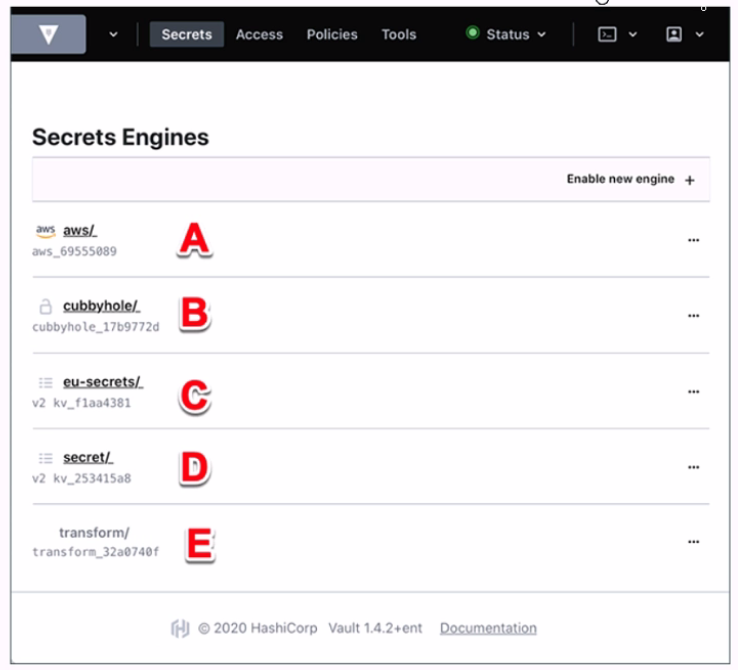Expand the chevron beside the Vault logo
This screenshot has height=670, width=738.
[113, 34]
